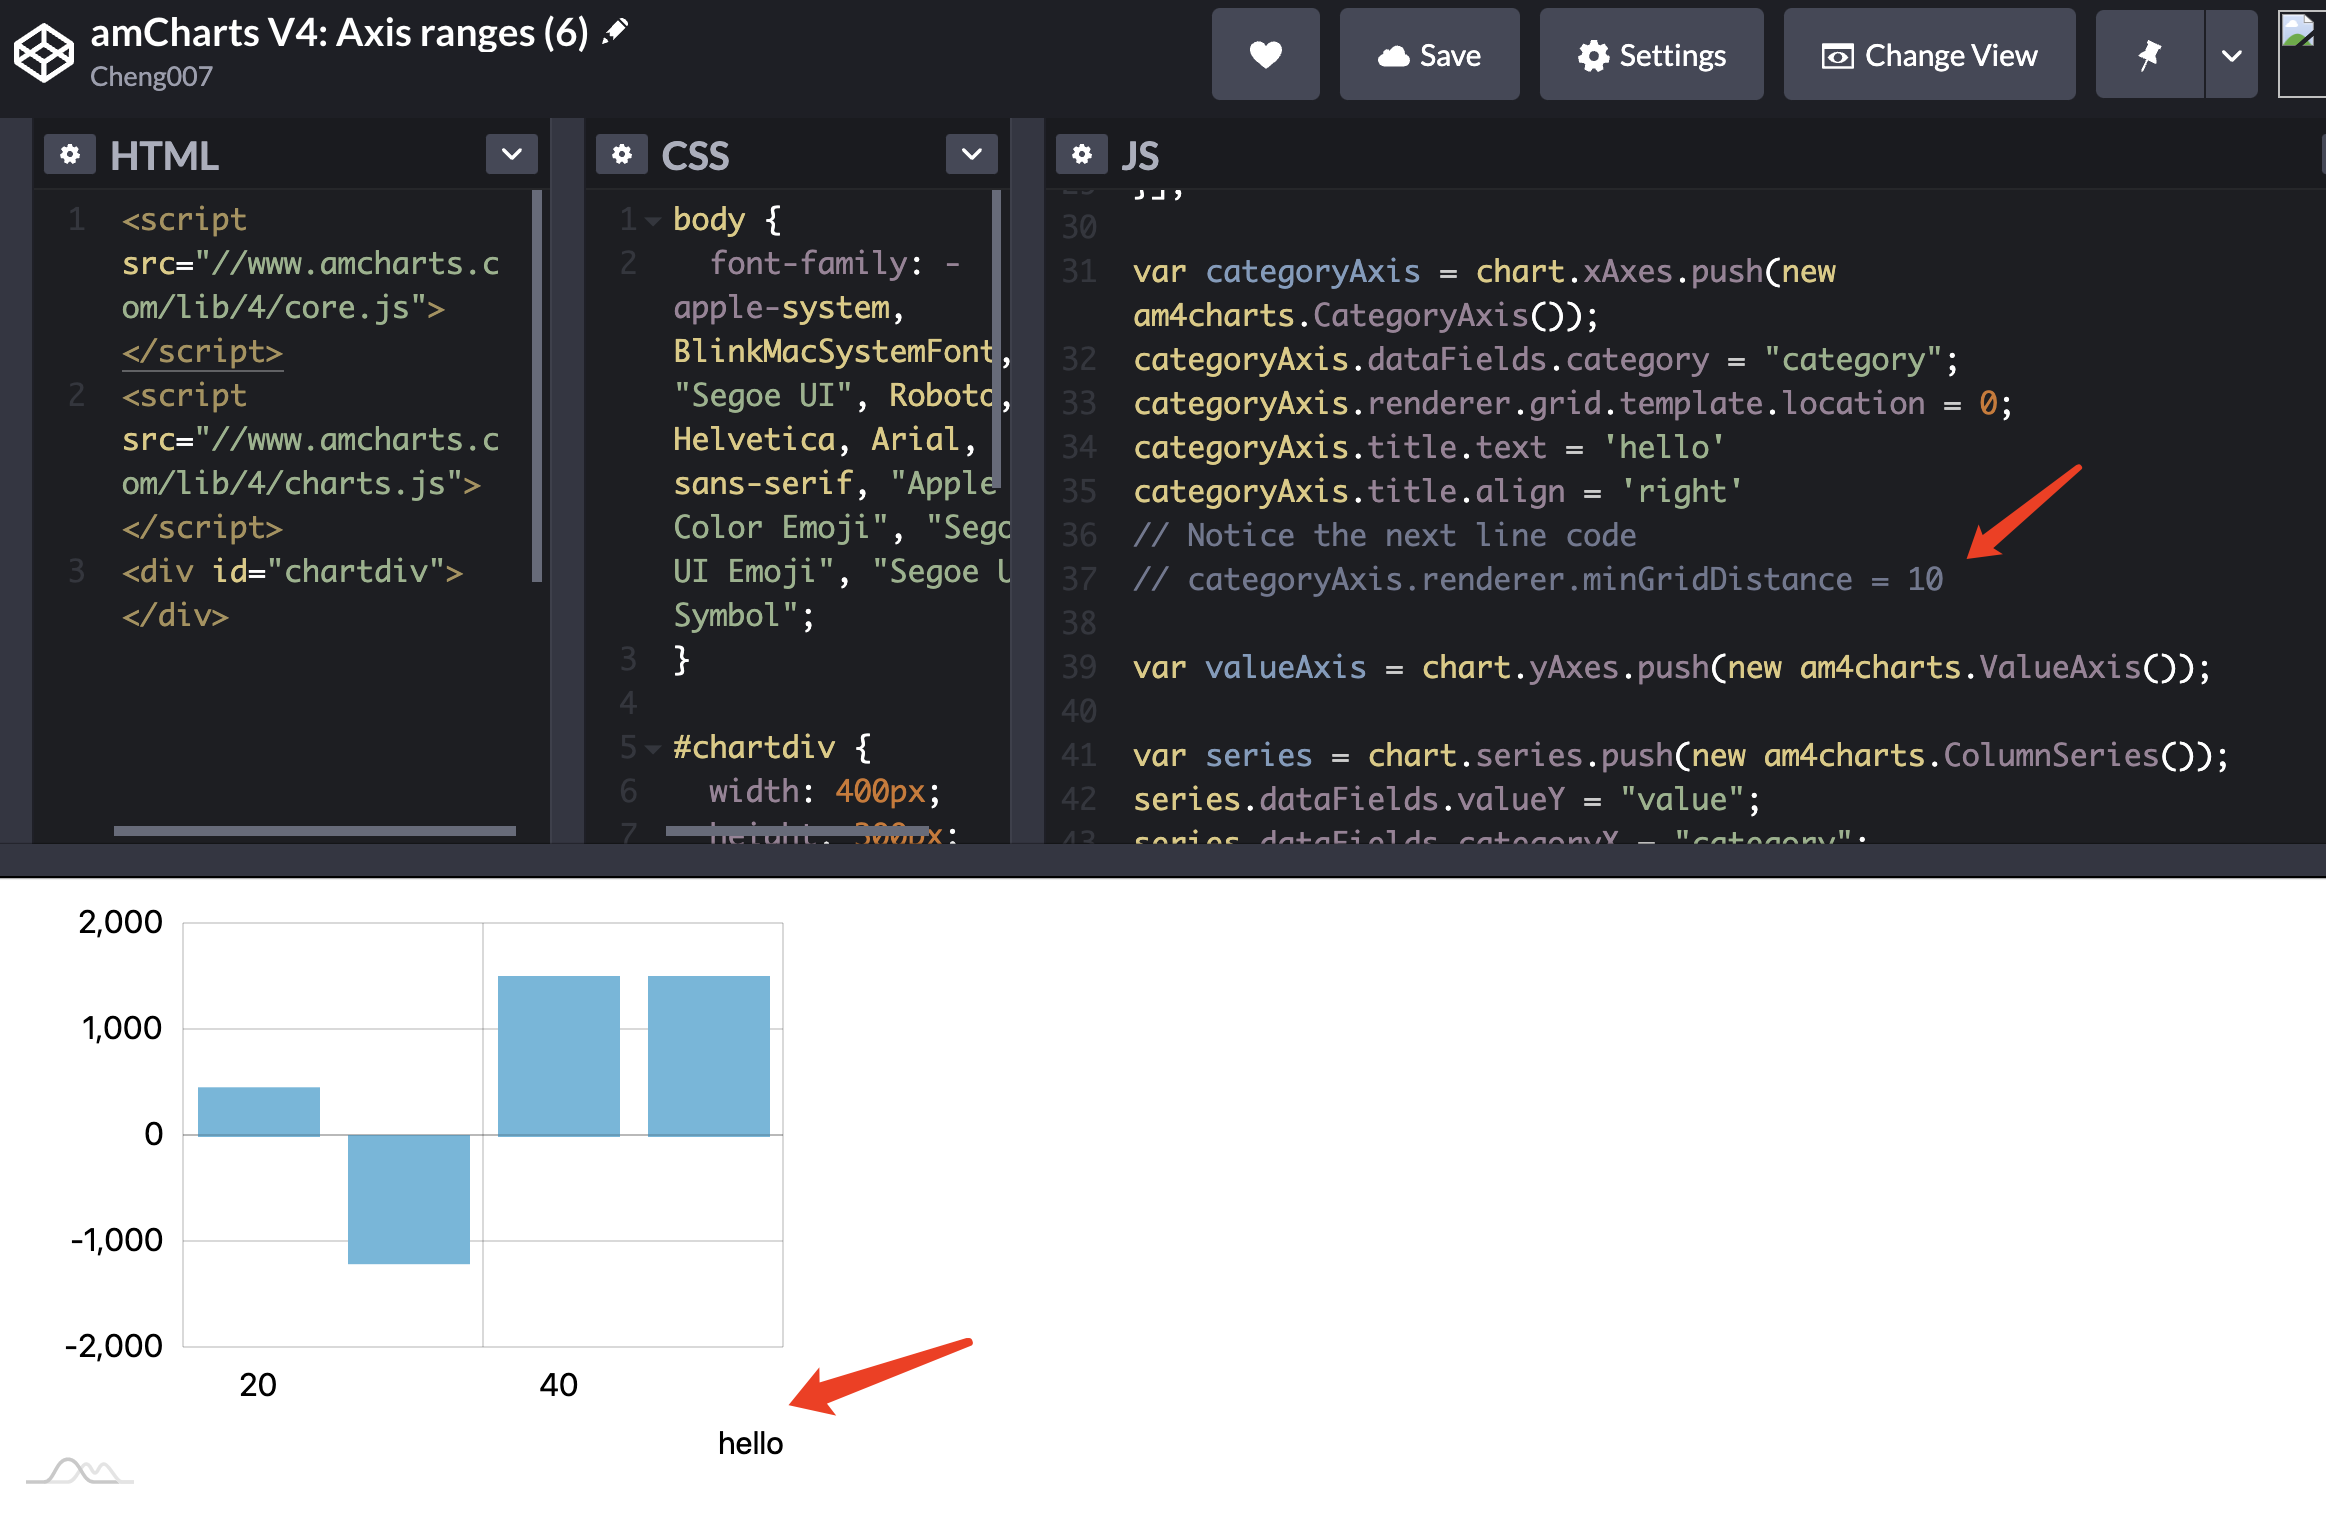Screen dimensions: 2326x1526
Task: Open the HTML editor settings gear
Action: [70, 154]
